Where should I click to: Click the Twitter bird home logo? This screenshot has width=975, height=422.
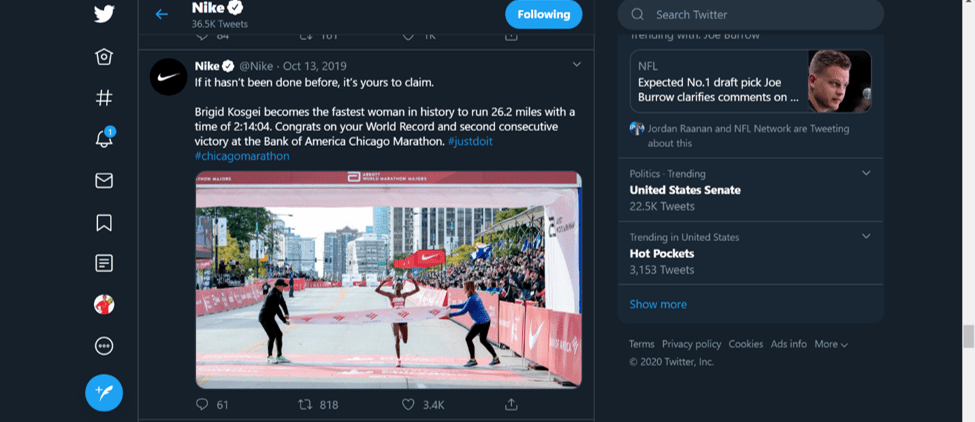(x=104, y=14)
